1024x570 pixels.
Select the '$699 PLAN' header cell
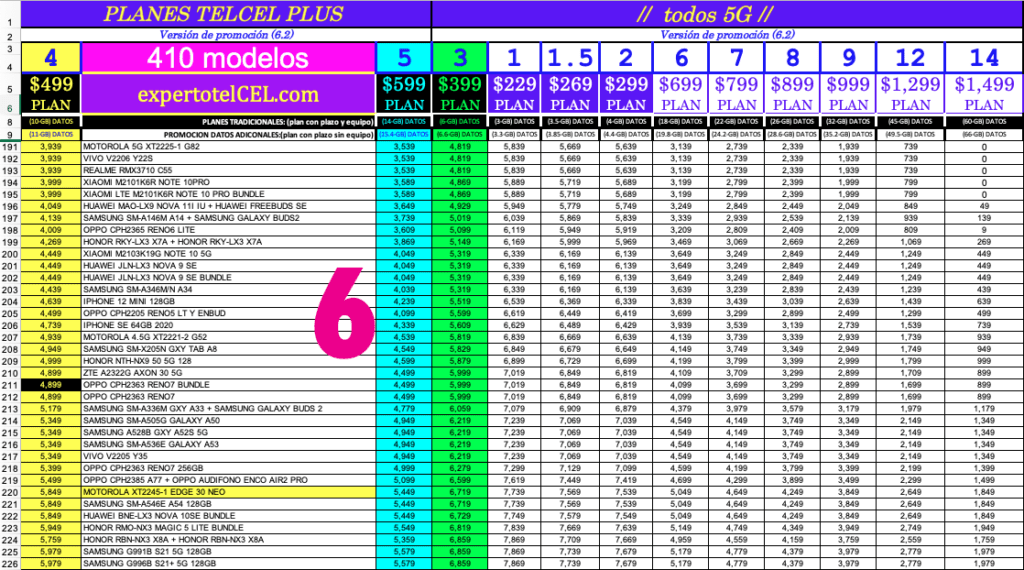680,94
